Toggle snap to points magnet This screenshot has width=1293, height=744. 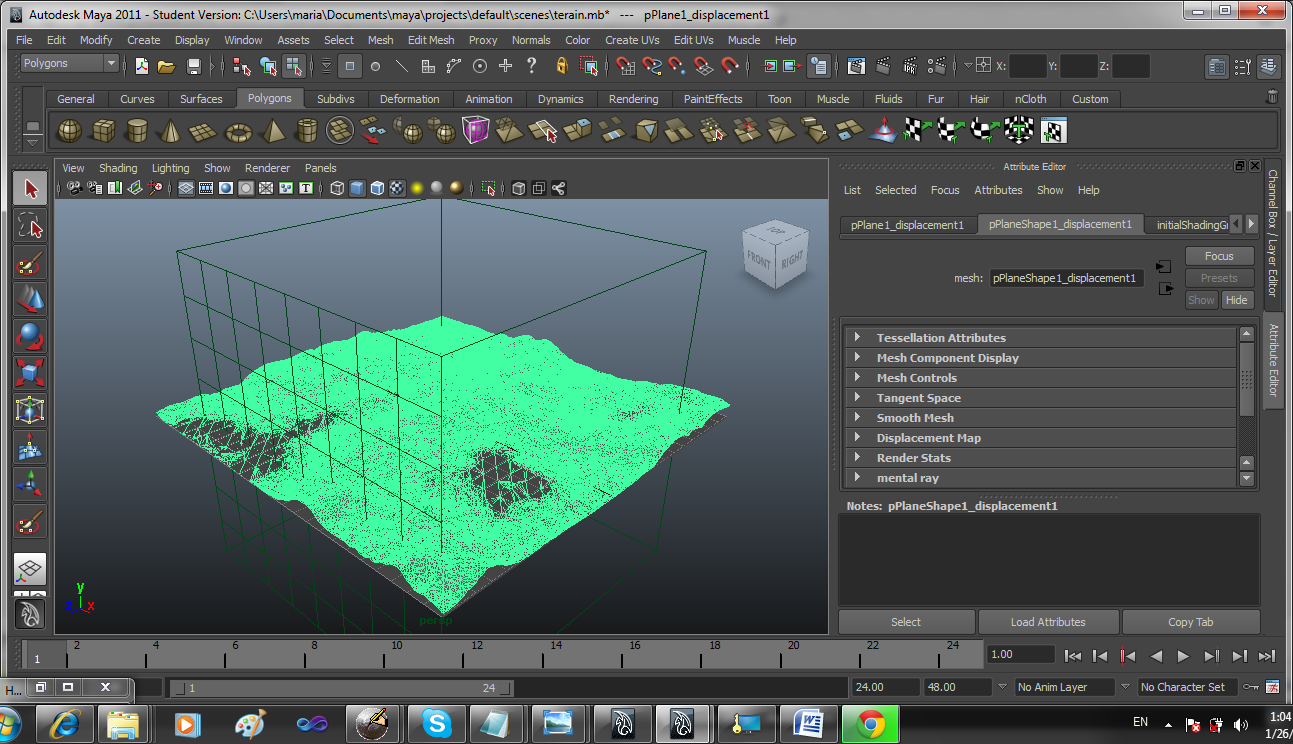point(679,66)
